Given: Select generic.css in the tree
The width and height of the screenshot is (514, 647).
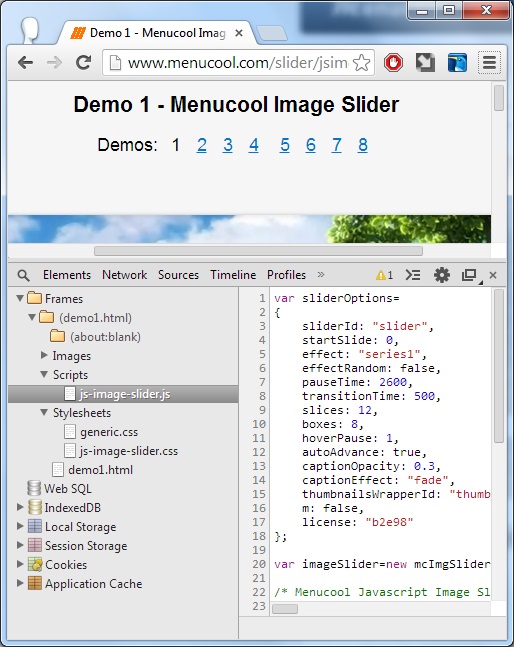Looking at the screenshot, I should coord(109,432).
